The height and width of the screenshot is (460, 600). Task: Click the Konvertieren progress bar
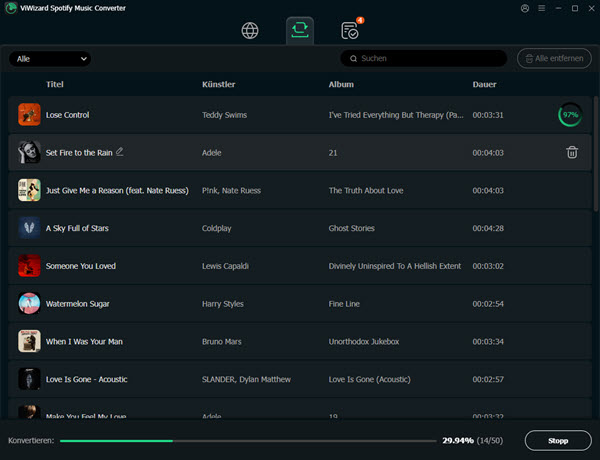tap(248, 441)
